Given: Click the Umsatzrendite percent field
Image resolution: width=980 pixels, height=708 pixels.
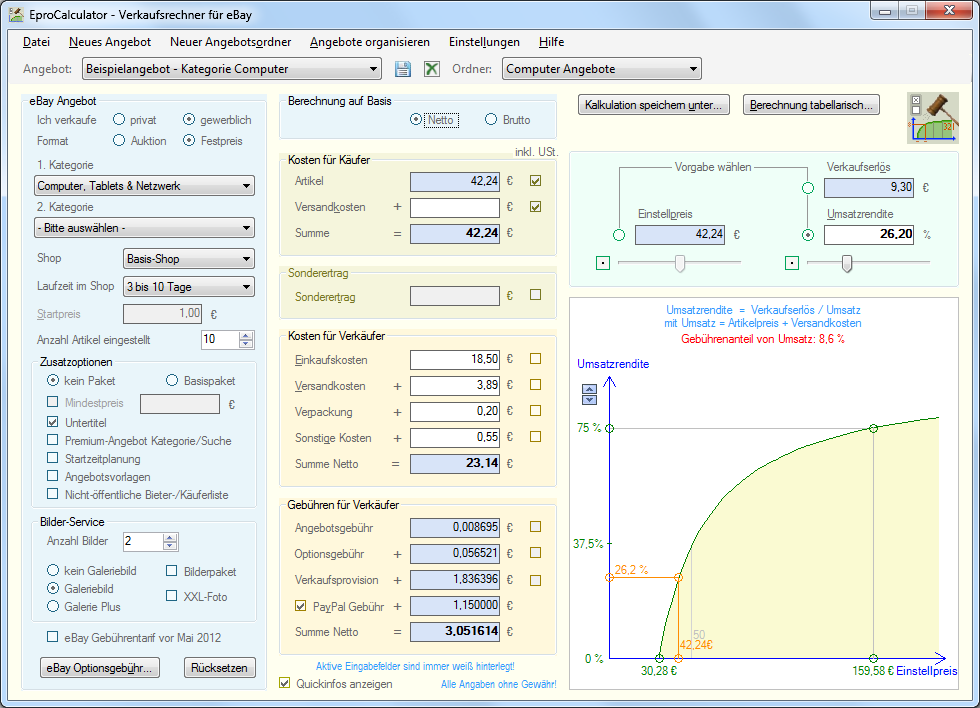Looking at the screenshot, I should click(869, 235).
